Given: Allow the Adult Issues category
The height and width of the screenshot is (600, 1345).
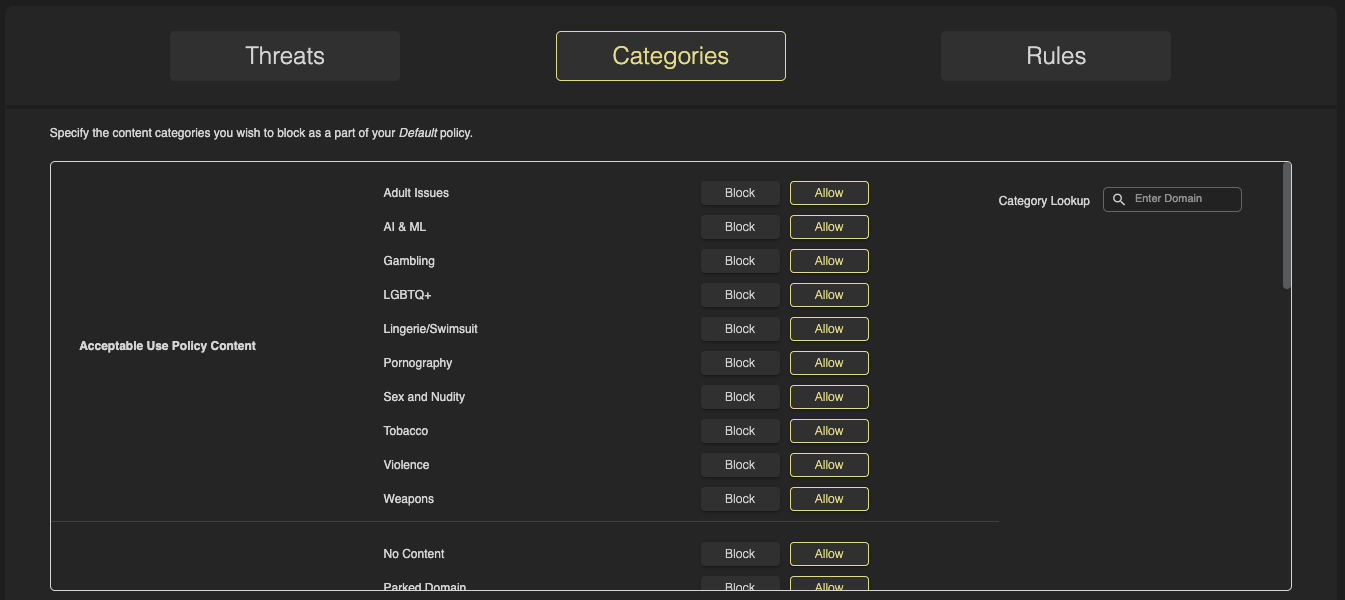Looking at the screenshot, I should 829,193.
